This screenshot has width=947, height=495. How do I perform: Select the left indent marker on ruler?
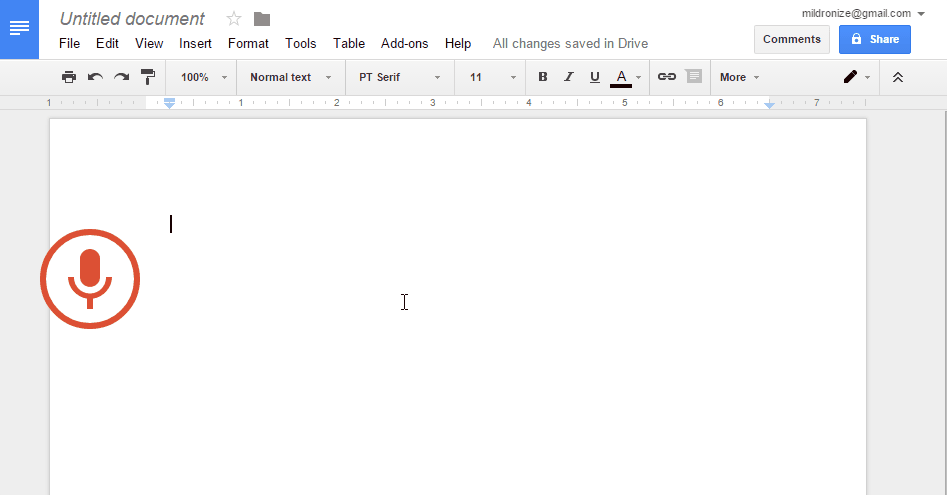(x=170, y=105)
